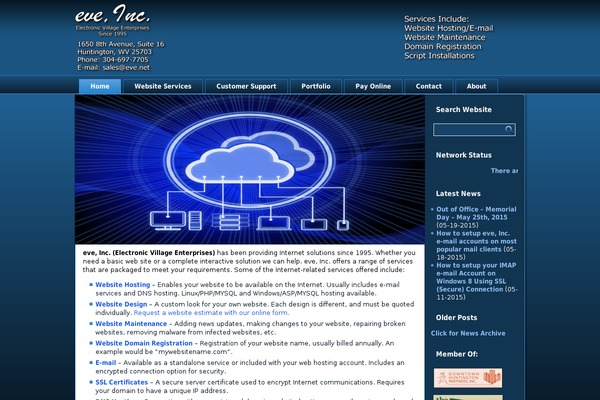Select the Contact menu item

tap(429, 86)
